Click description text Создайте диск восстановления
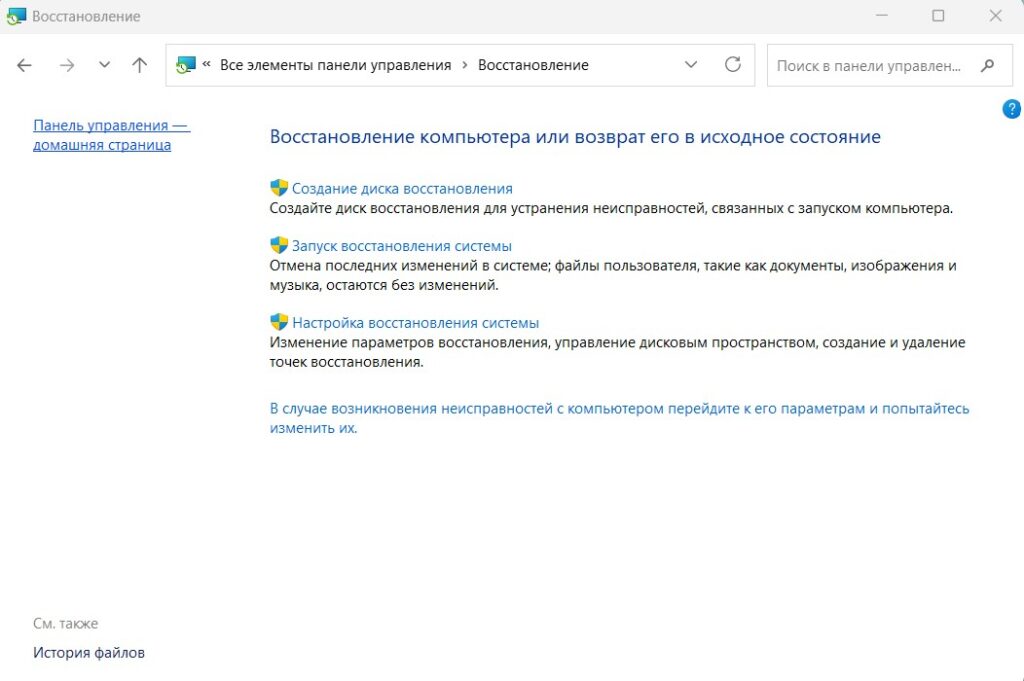 click(x=611, y=208)
